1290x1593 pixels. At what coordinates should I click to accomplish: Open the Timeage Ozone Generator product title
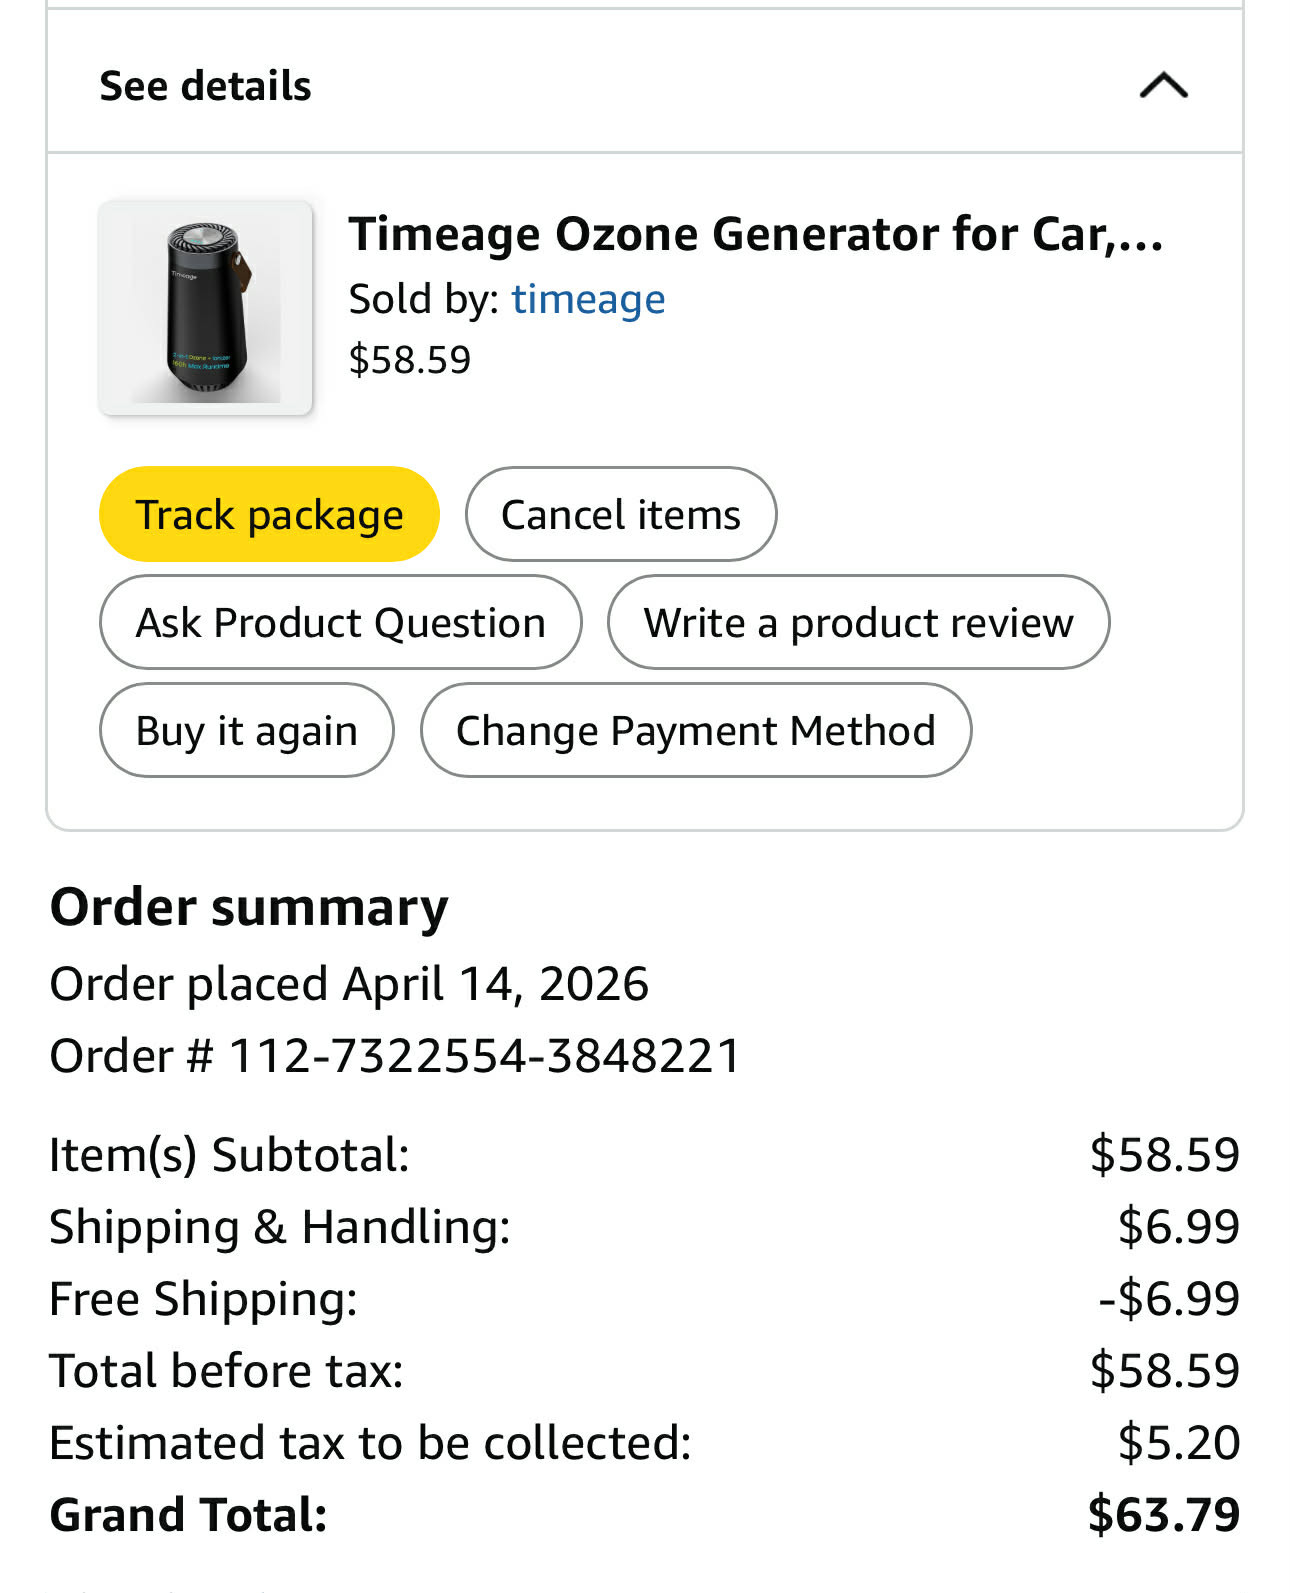[755, 235]
